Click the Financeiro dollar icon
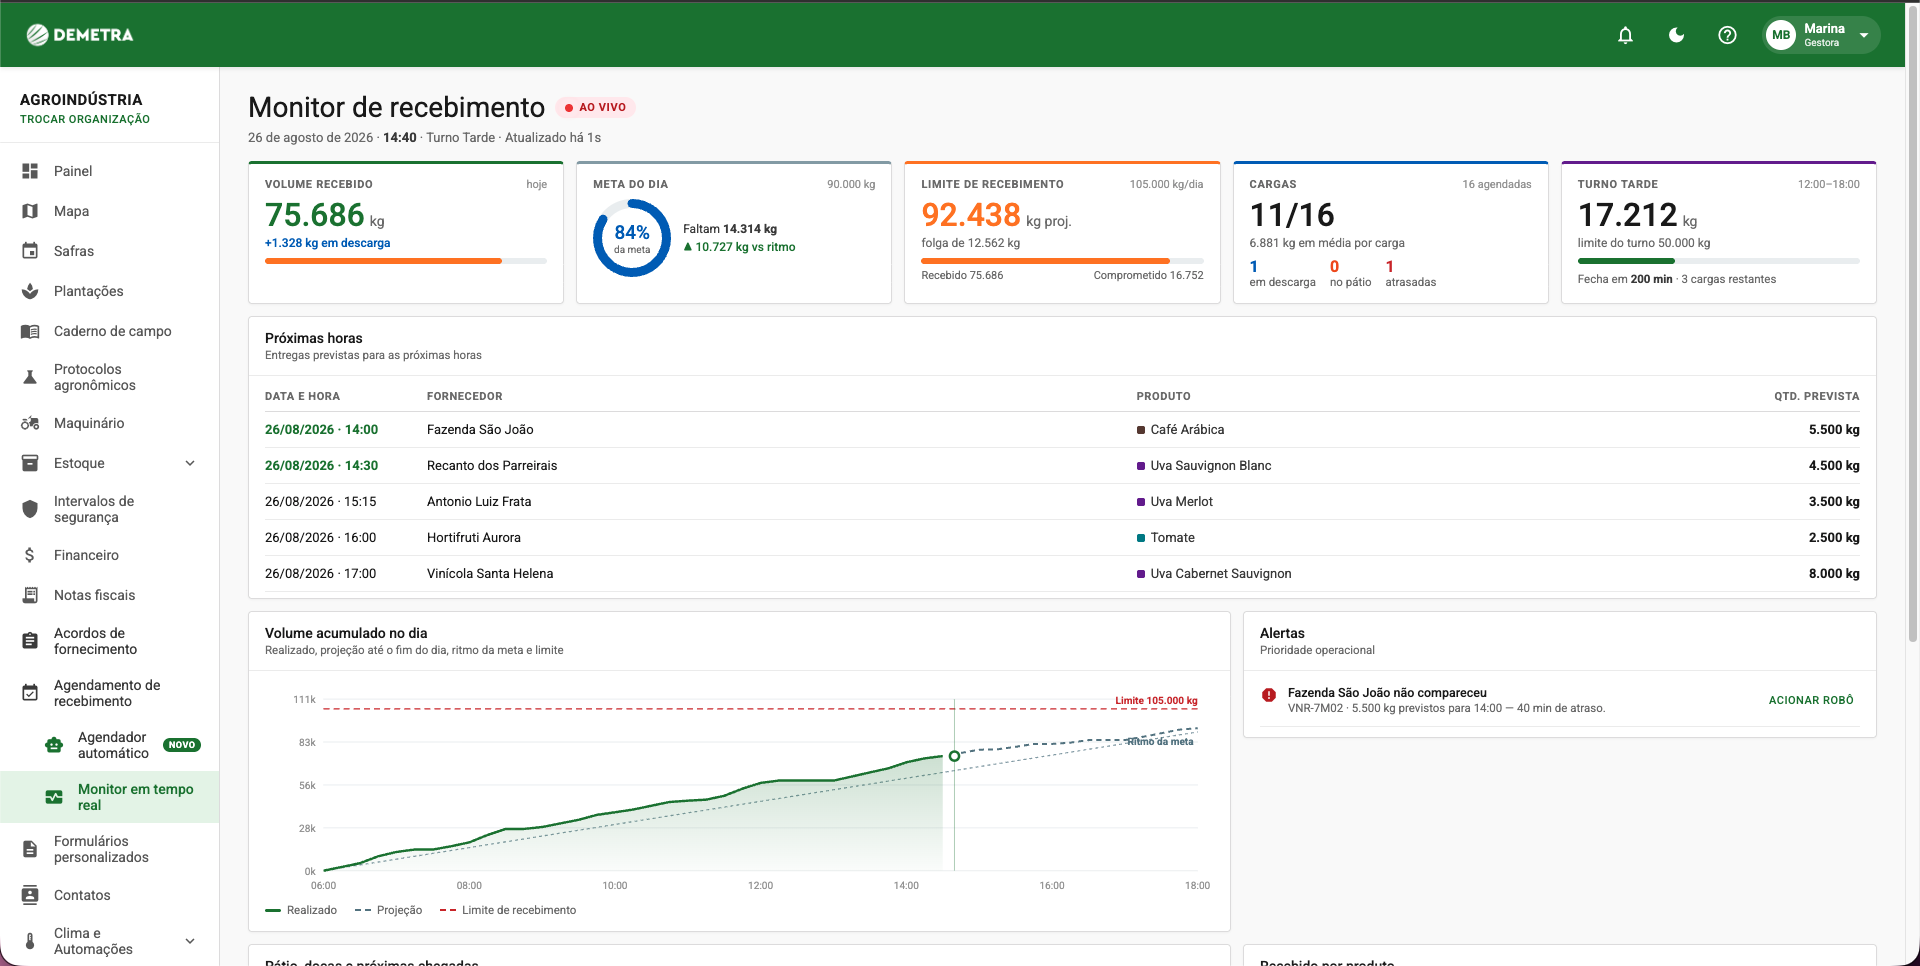 (30, 555)
